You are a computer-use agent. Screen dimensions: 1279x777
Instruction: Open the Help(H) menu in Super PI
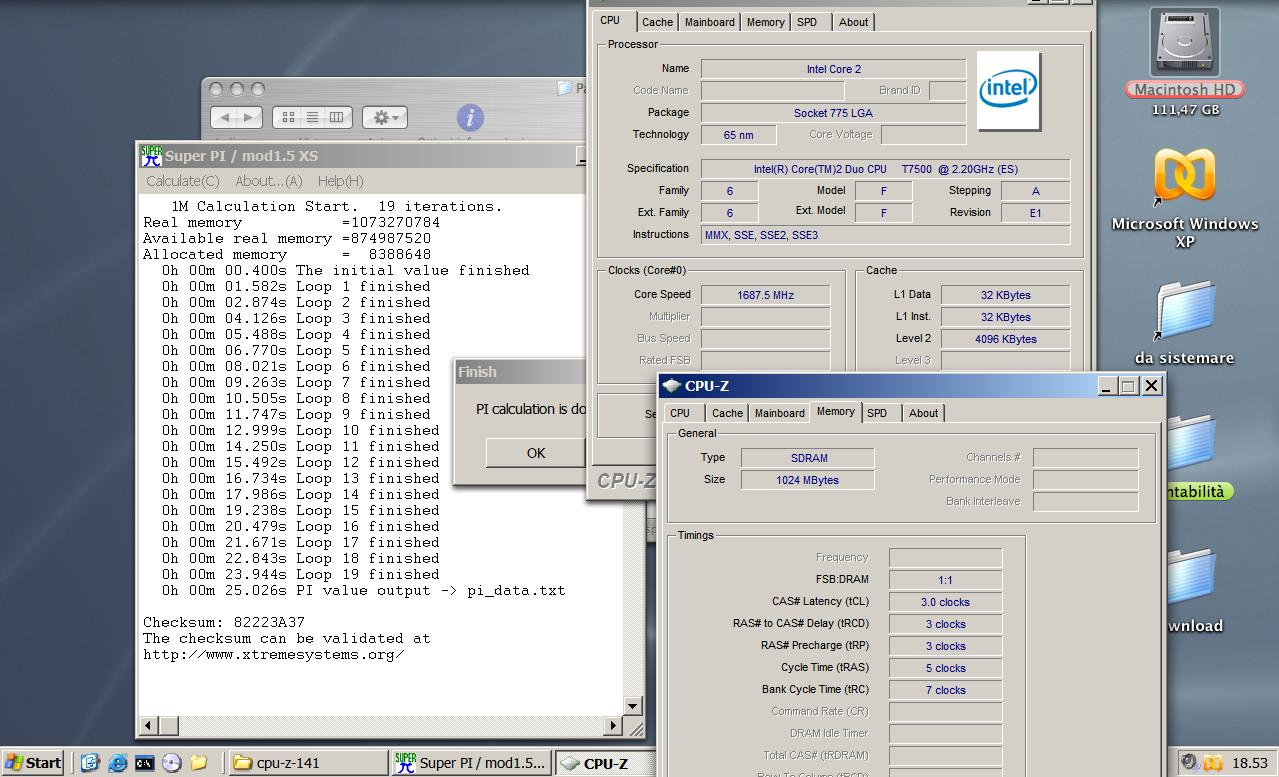point(340,181)
